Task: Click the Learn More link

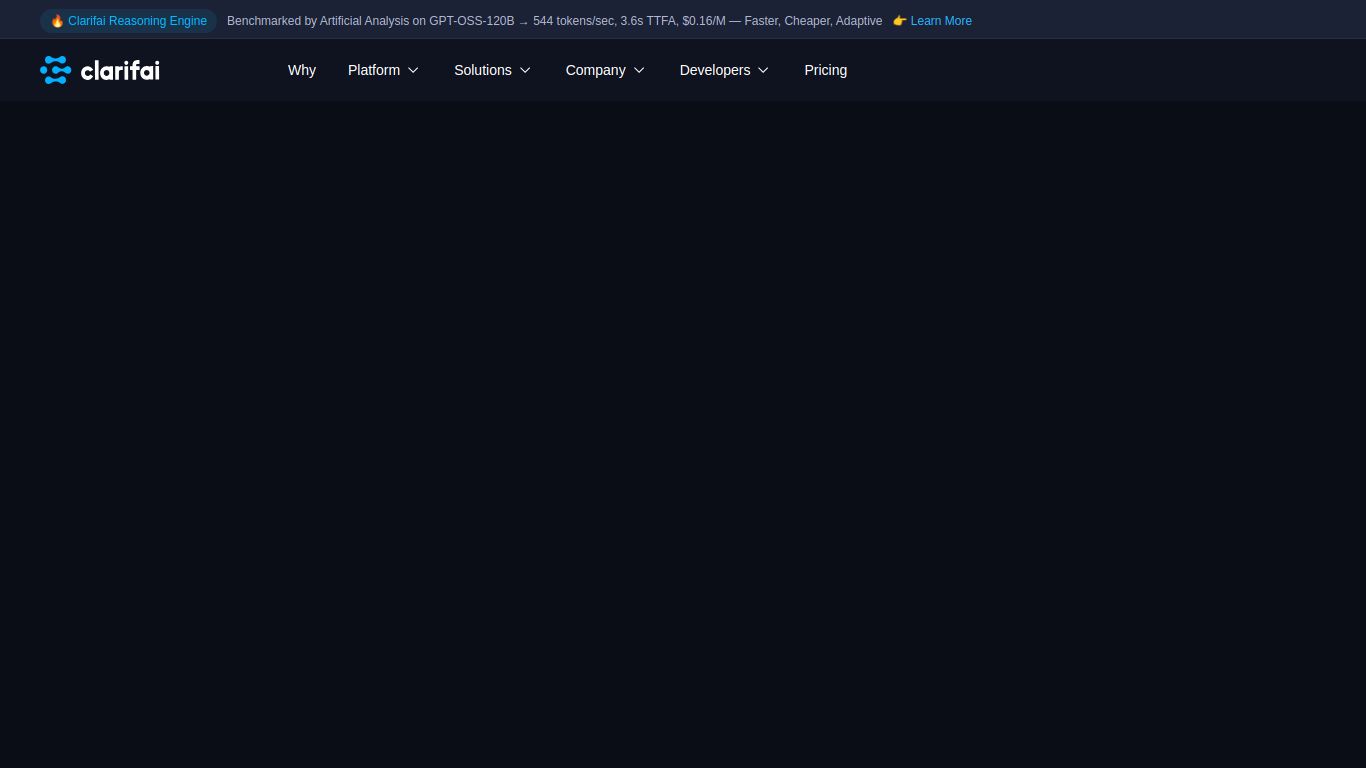Action: click(940, 21)
